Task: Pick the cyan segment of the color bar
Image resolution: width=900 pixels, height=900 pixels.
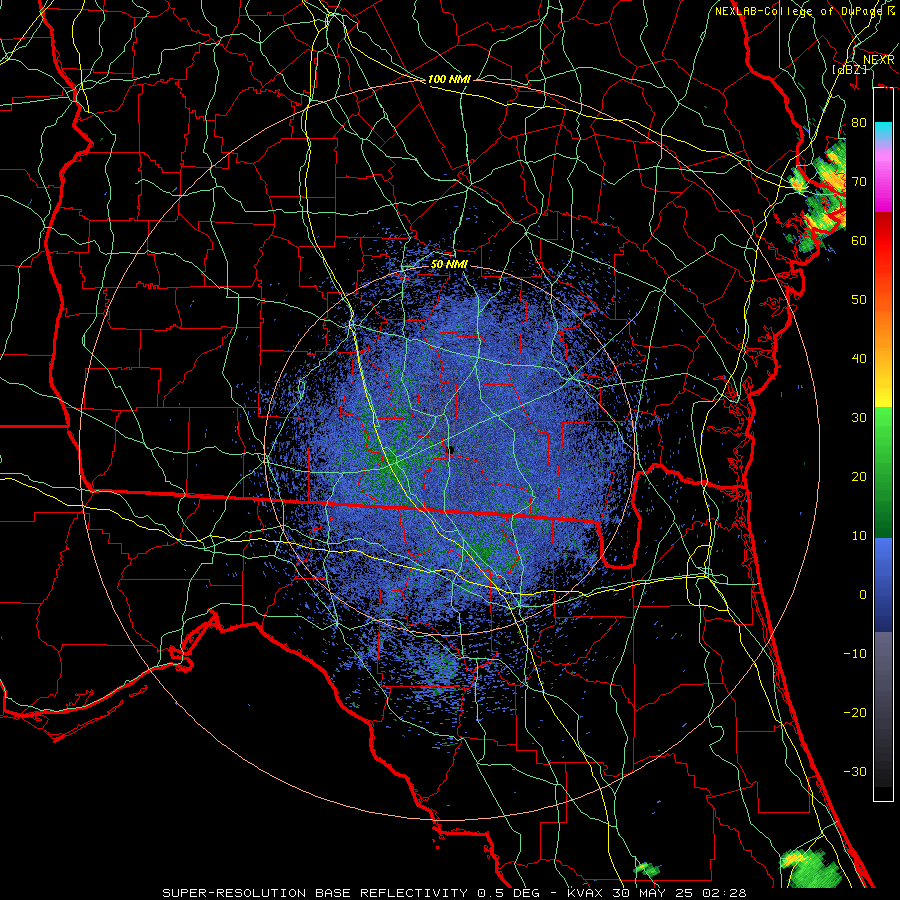Action: click(x=883, y=132)
